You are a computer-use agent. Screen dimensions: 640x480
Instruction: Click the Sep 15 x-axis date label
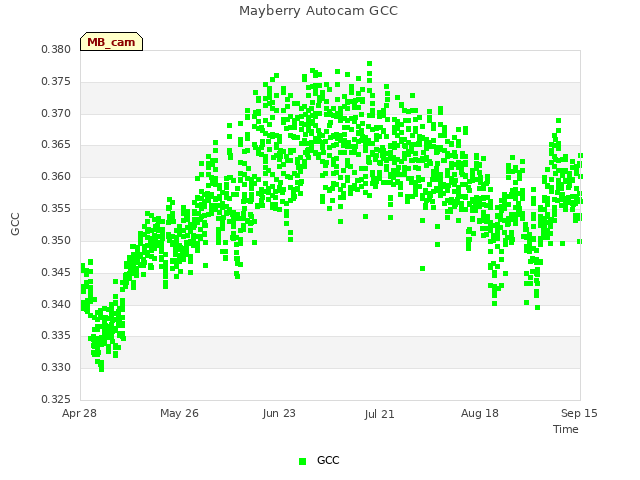[x=579, y=413]
